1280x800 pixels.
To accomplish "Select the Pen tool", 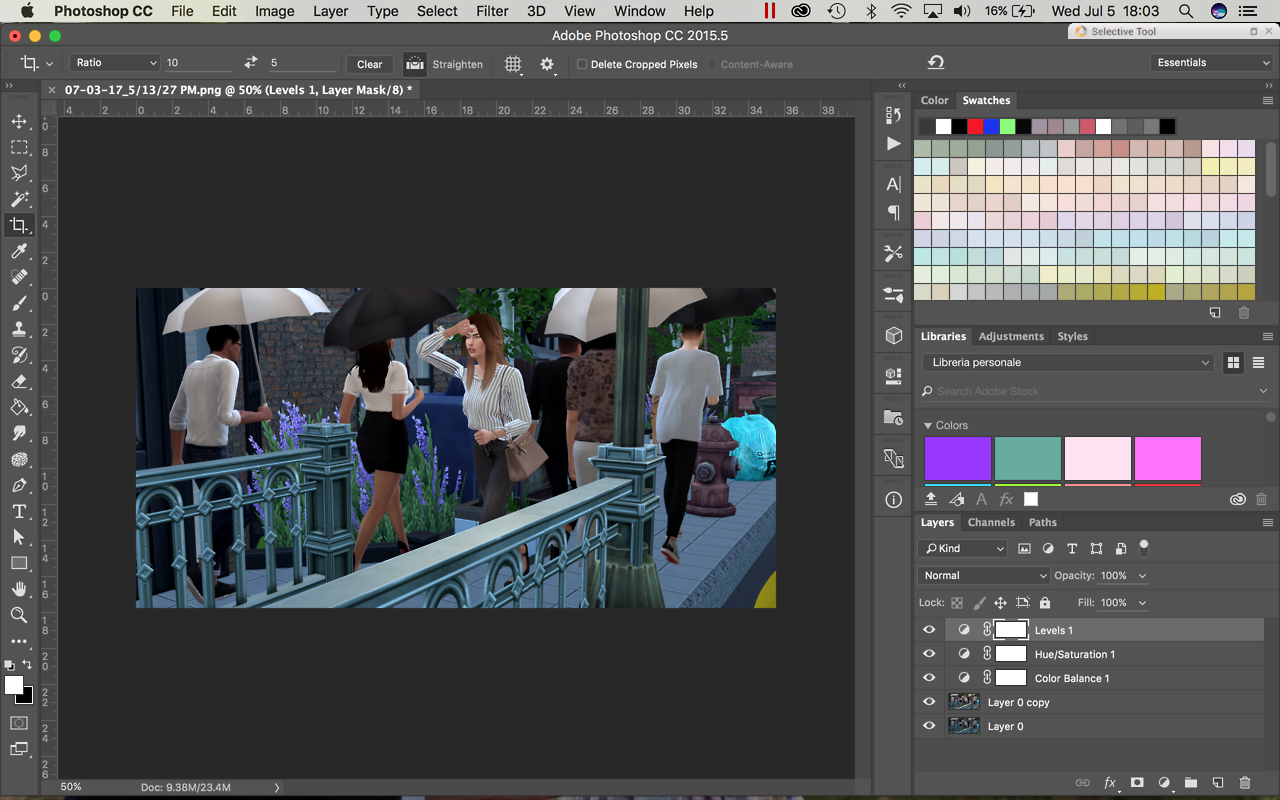I will point(19,486).
